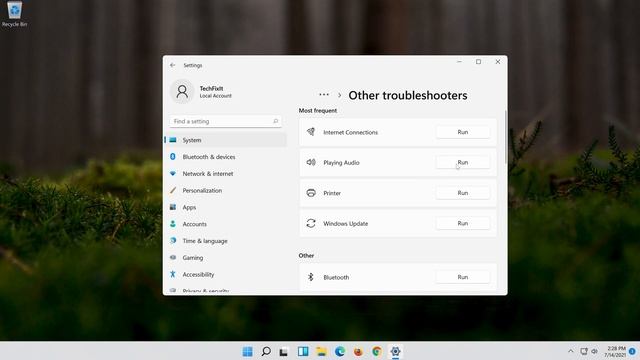640x360 pixels.
Task: Open the taskbar clock and date
Action: [x=616, y=351]
